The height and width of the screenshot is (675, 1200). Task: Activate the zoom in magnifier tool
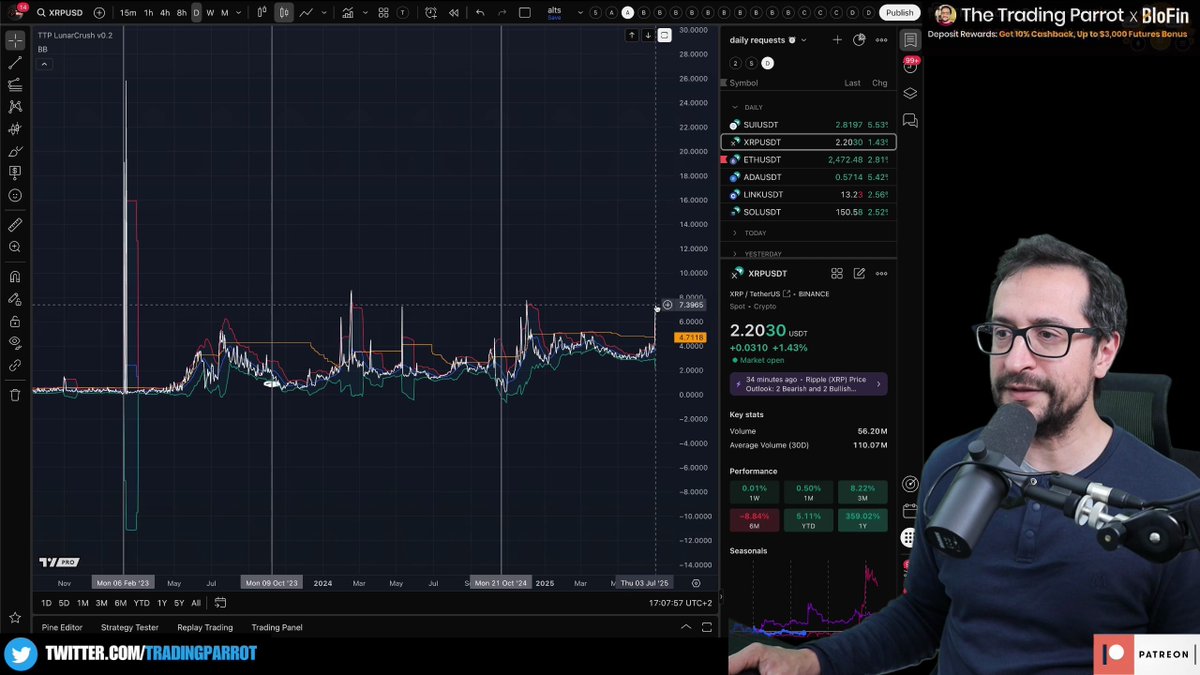tap(15, 247)
